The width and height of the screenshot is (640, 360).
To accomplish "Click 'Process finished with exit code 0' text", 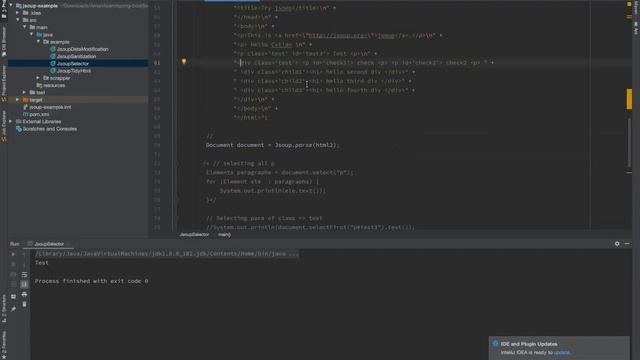I will tap(91, 281).
